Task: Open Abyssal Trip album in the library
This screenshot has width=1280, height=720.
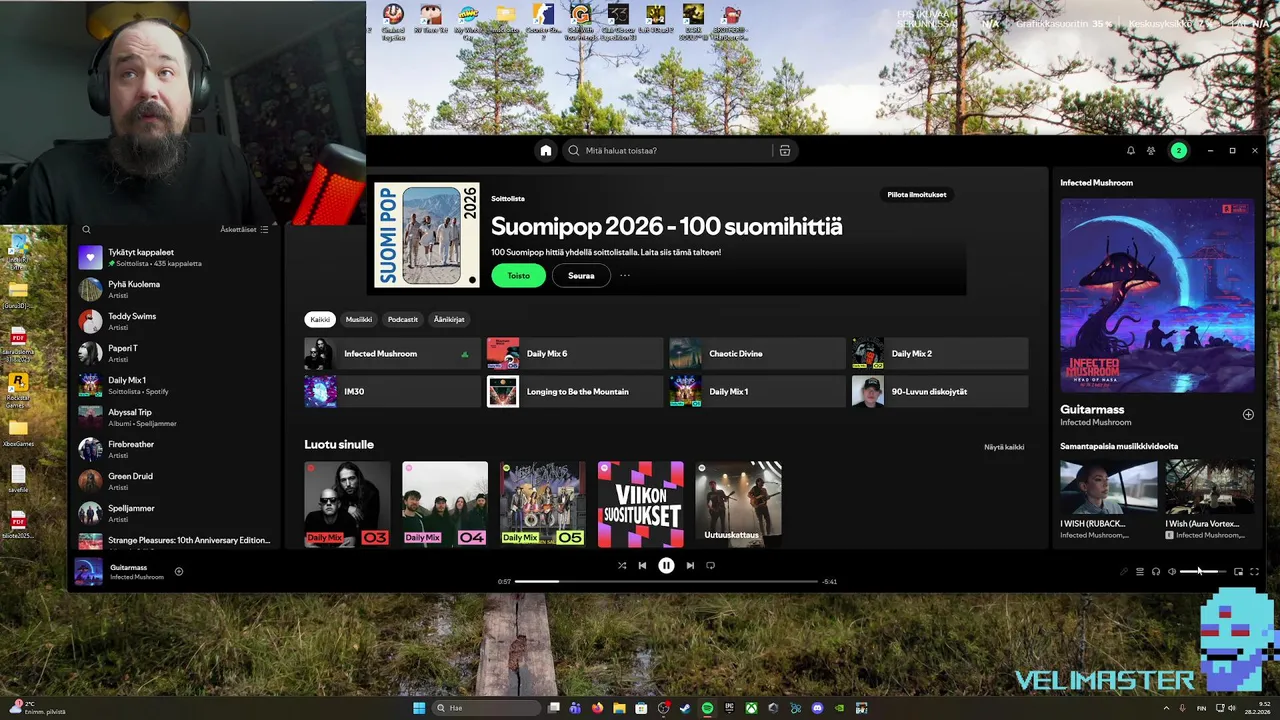Action: (x=176, y=418)
